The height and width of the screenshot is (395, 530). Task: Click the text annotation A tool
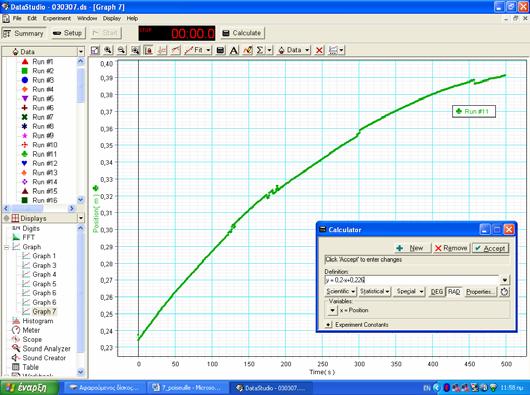click(x=234, y=50)
